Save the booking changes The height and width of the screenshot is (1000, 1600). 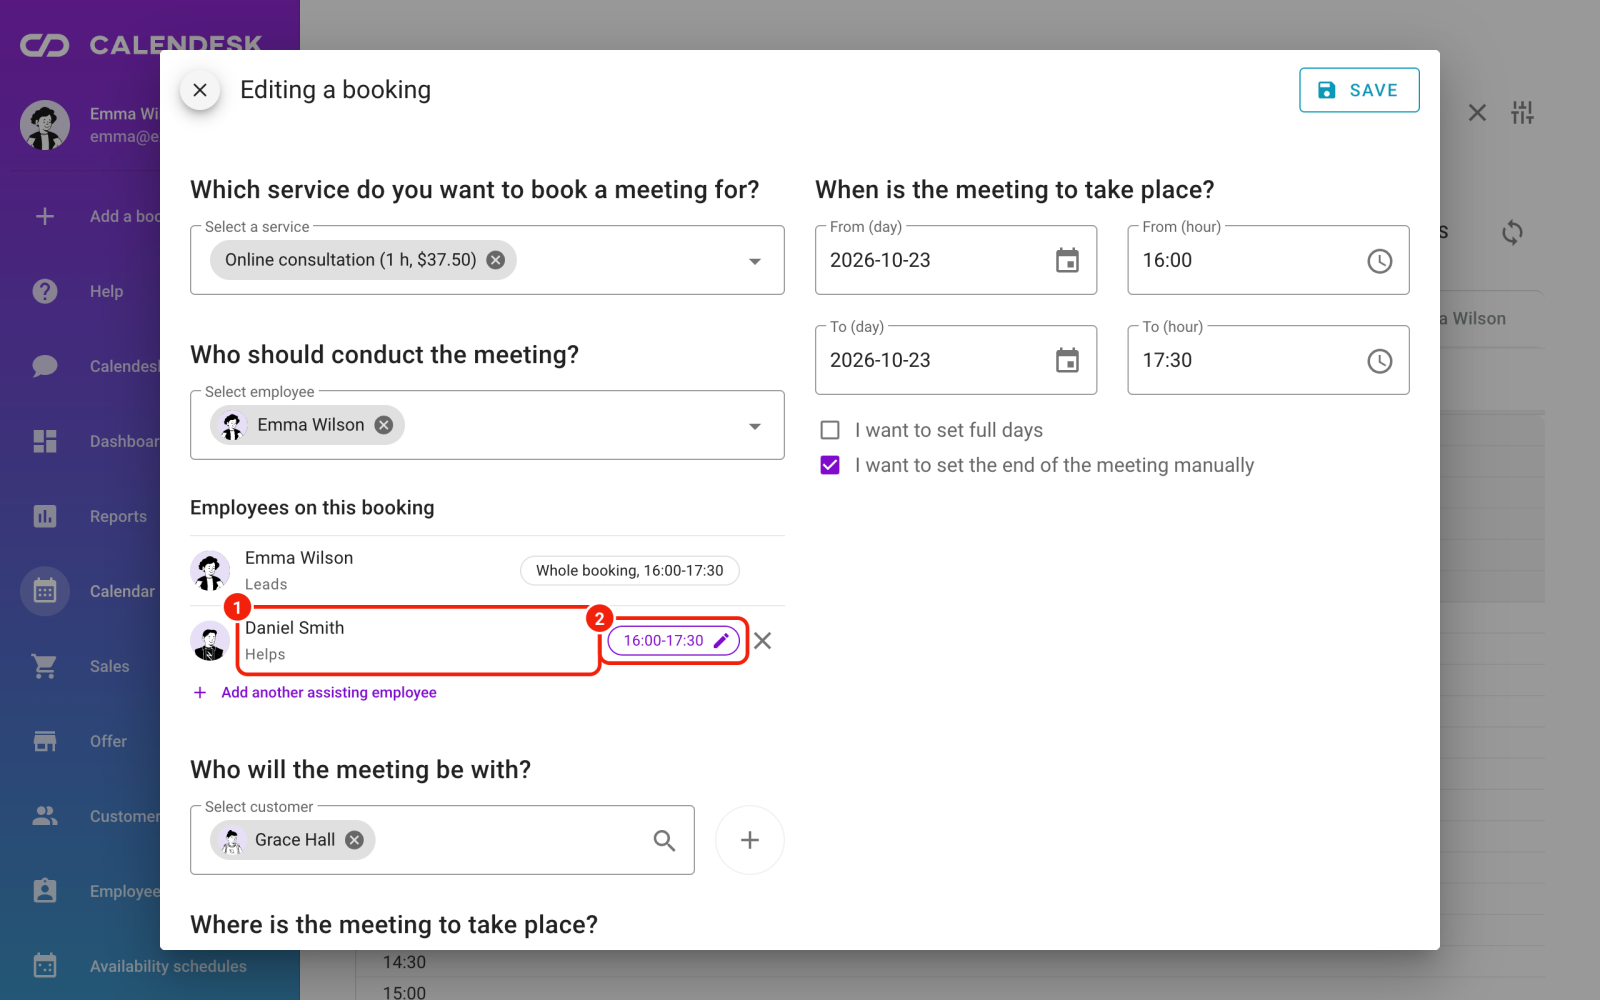[1359, 90]
